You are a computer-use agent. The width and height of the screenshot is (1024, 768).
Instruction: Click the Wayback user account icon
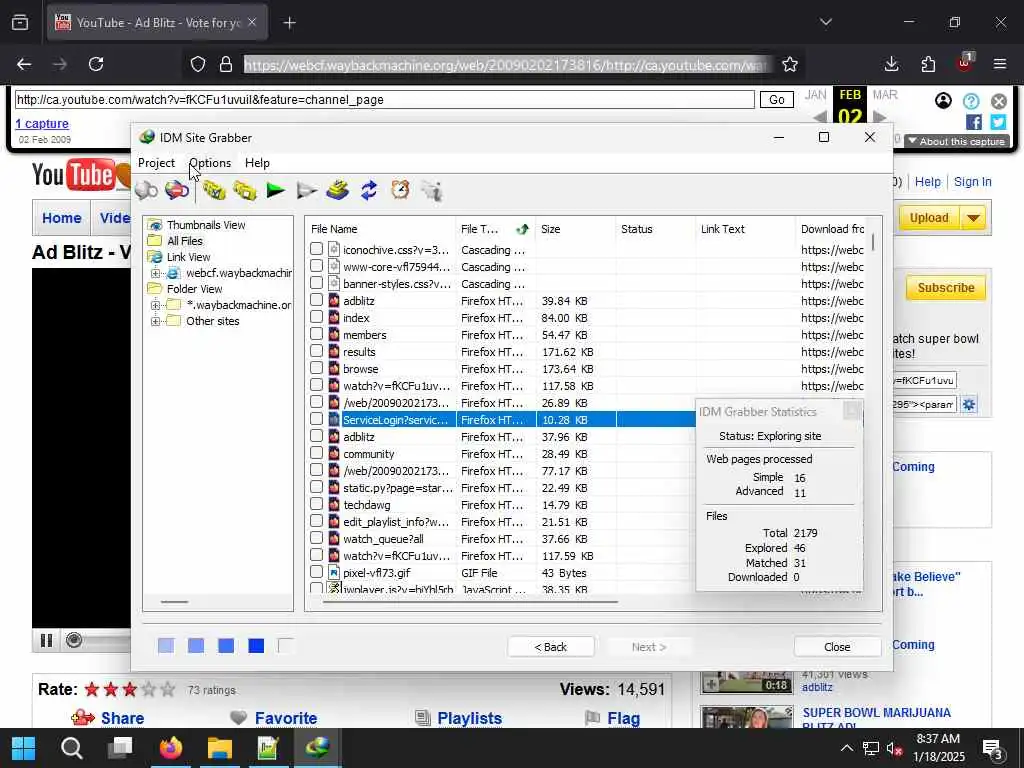click(943, 101)
